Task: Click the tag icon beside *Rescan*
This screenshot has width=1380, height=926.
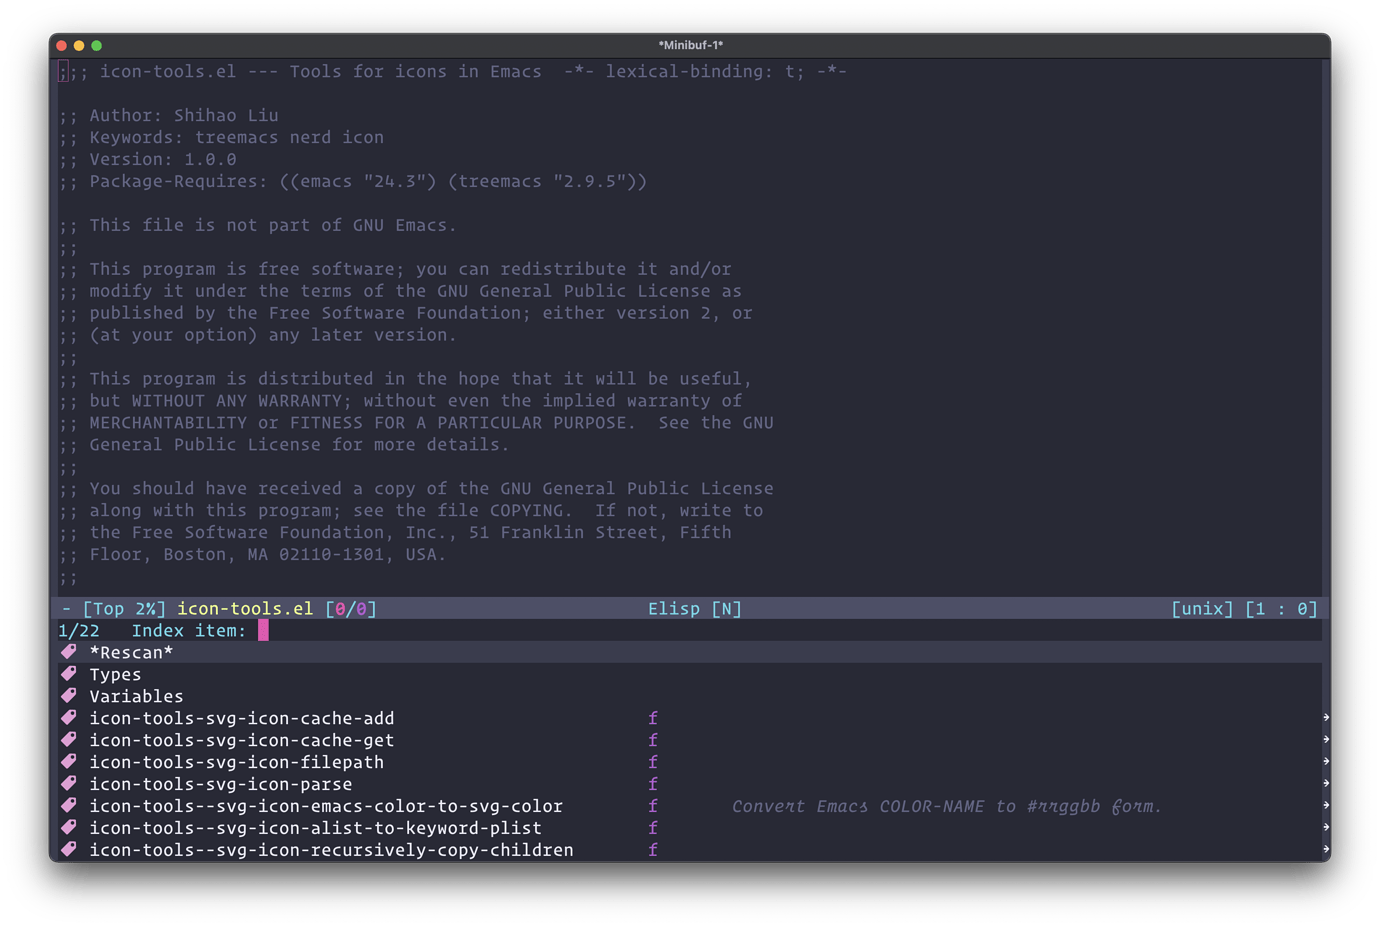Action: click(68, 652)
